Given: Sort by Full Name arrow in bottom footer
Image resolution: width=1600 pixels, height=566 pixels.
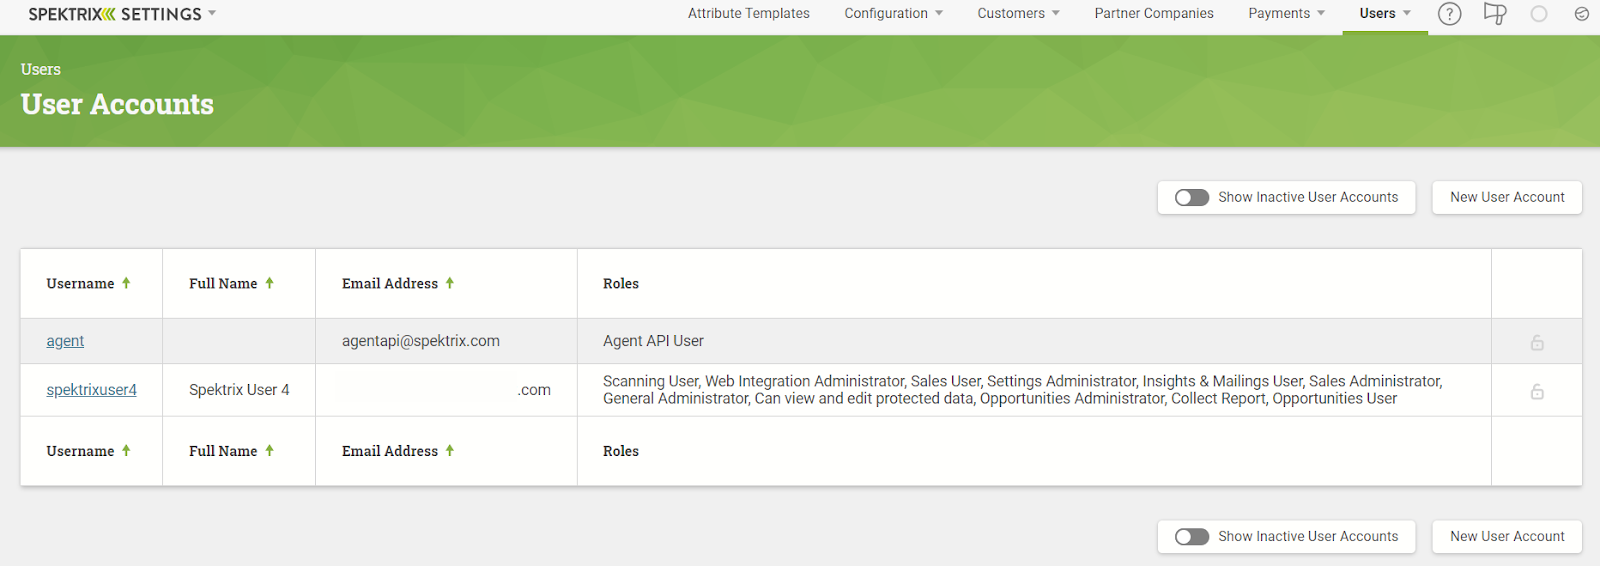Looking at the screenshot, I should pos(269,451).
